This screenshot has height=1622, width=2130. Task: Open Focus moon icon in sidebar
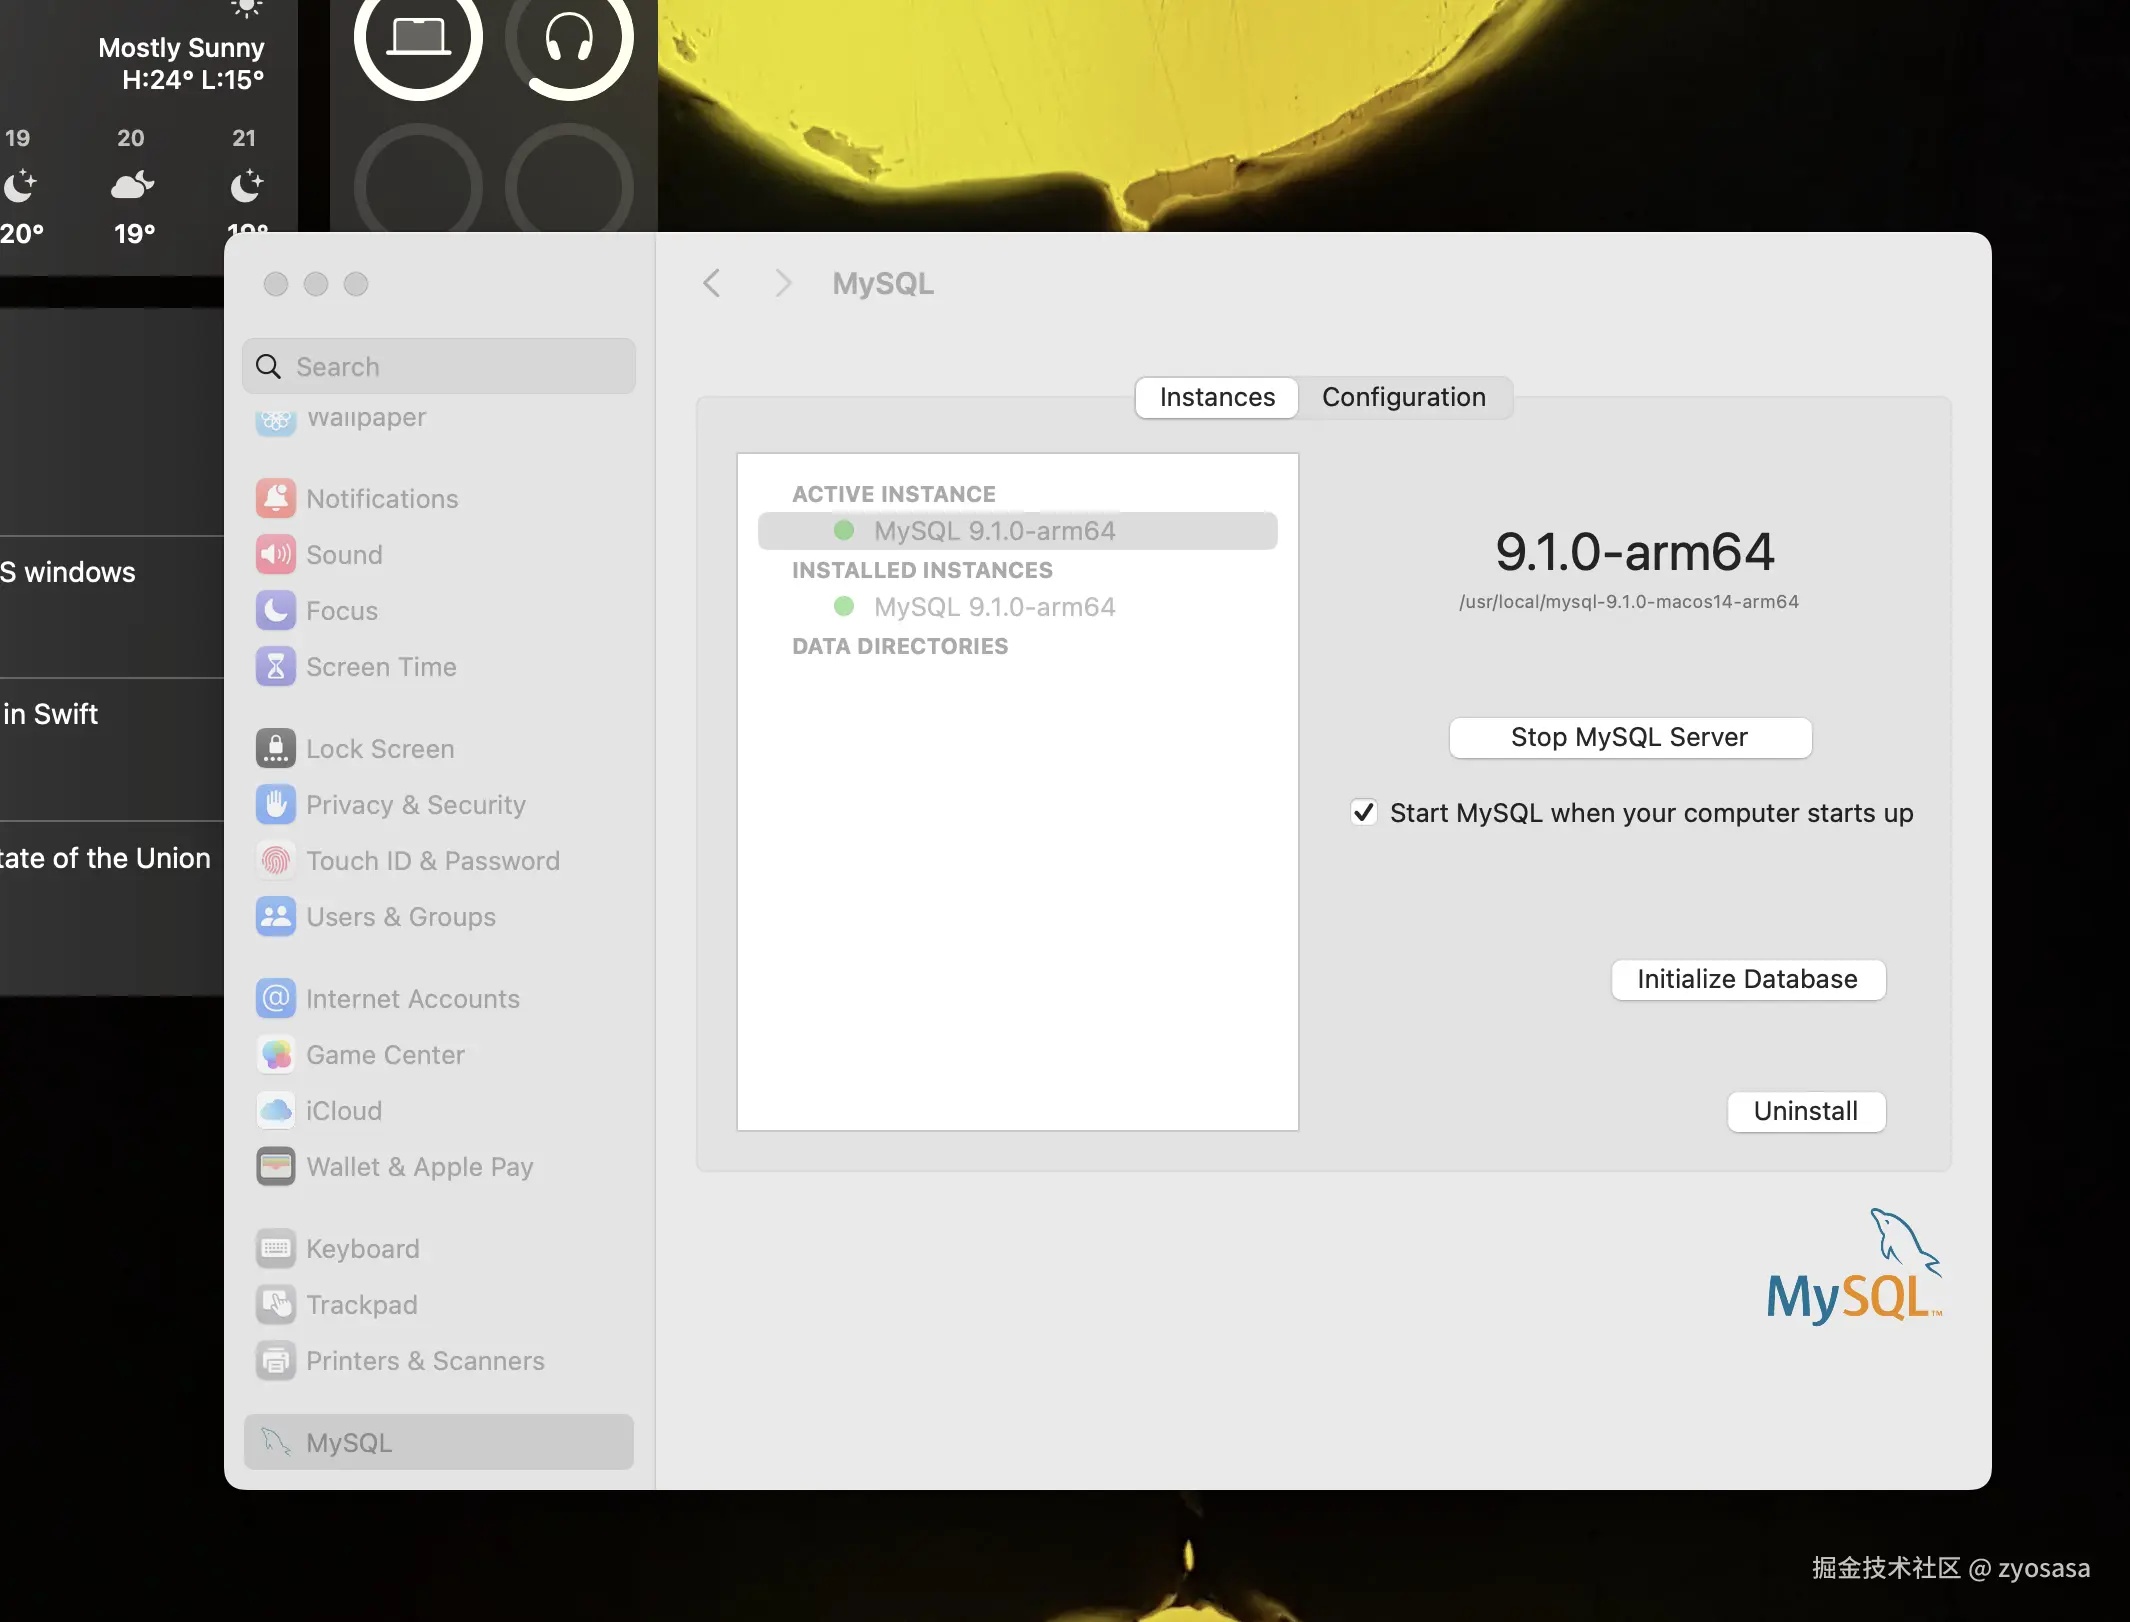(276, 610)
